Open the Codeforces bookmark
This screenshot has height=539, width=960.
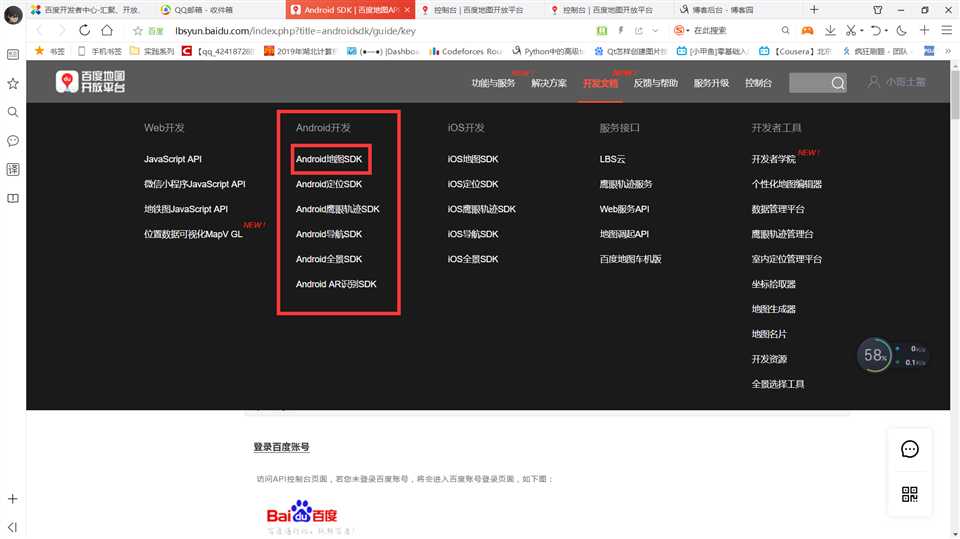[x=465, y=51]
